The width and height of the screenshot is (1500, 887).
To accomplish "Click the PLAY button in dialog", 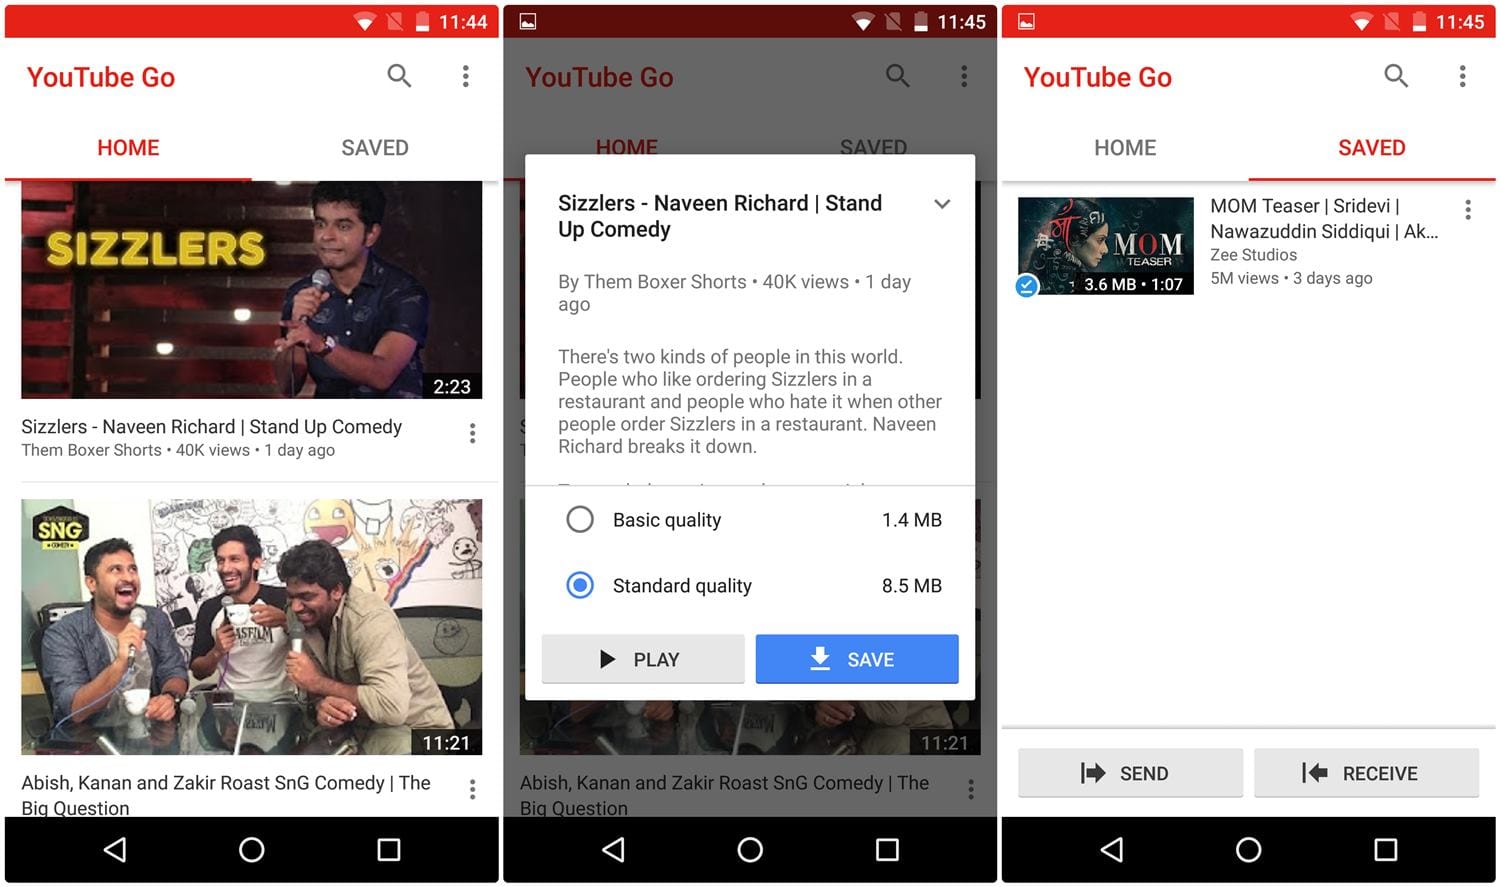I will (x=643, y=659).
